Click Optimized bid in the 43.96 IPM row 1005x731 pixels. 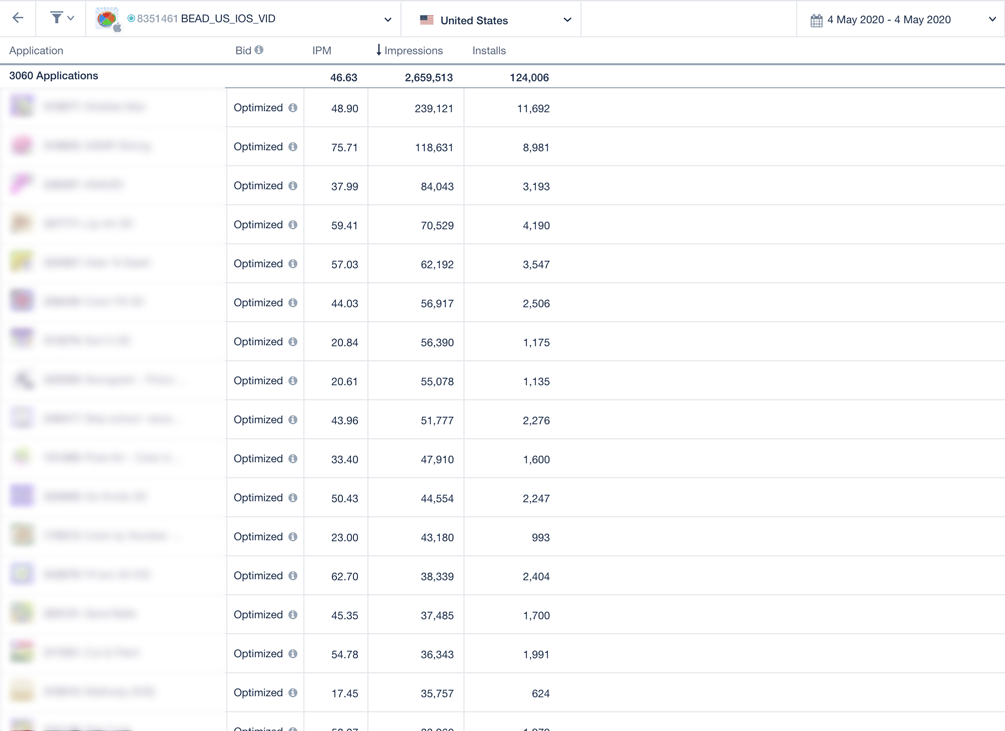(x=258, y=420)
